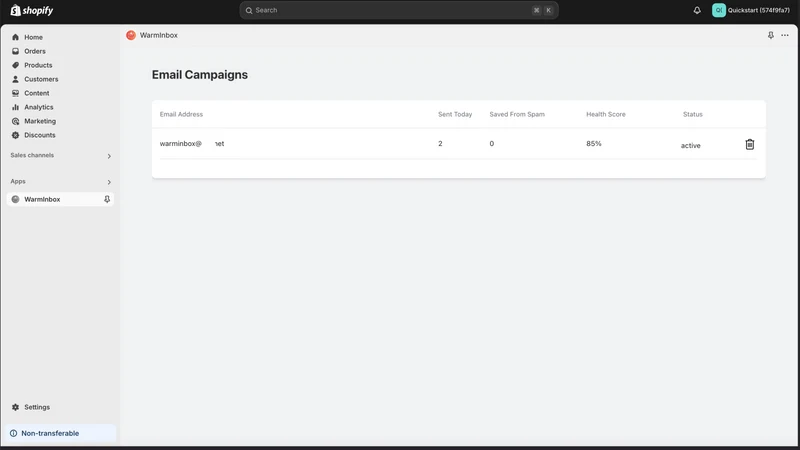This screenshot has width=800, height=450.
Task: Open the Quickstart store account menu
Action: [751, 10]
